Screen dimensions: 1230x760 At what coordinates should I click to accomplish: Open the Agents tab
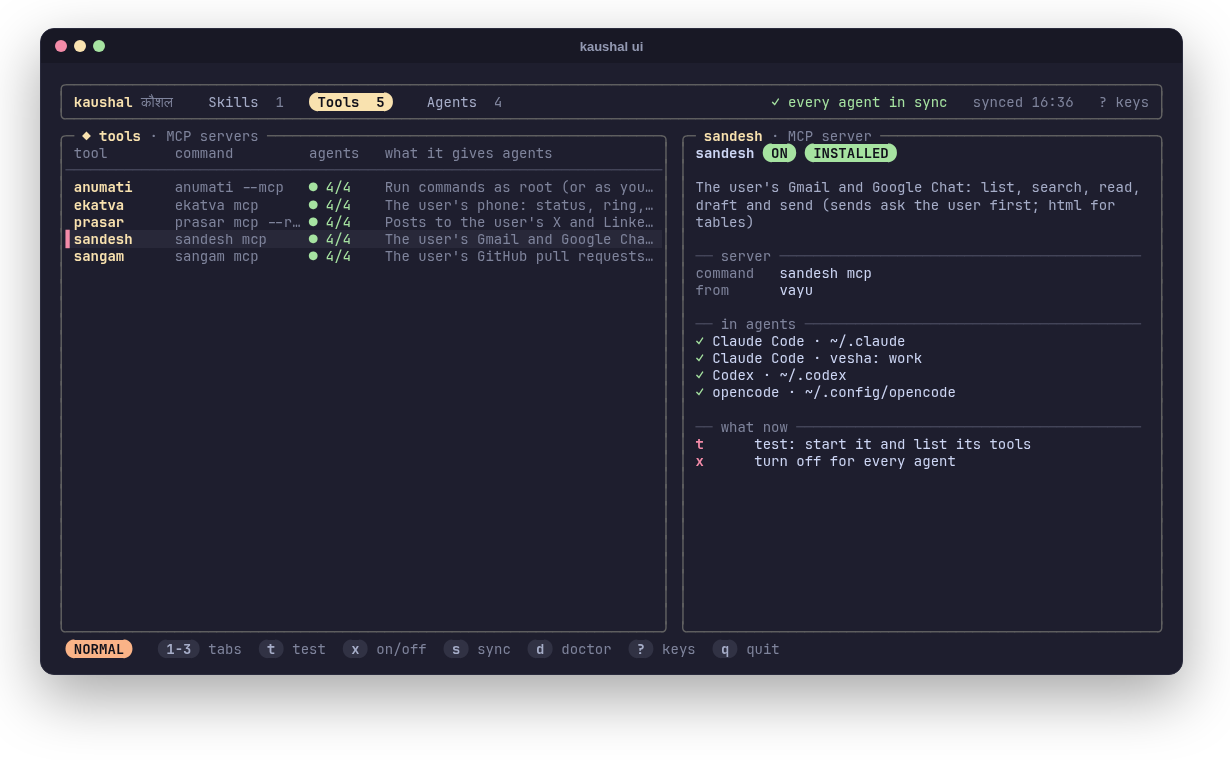click(464, 102)
